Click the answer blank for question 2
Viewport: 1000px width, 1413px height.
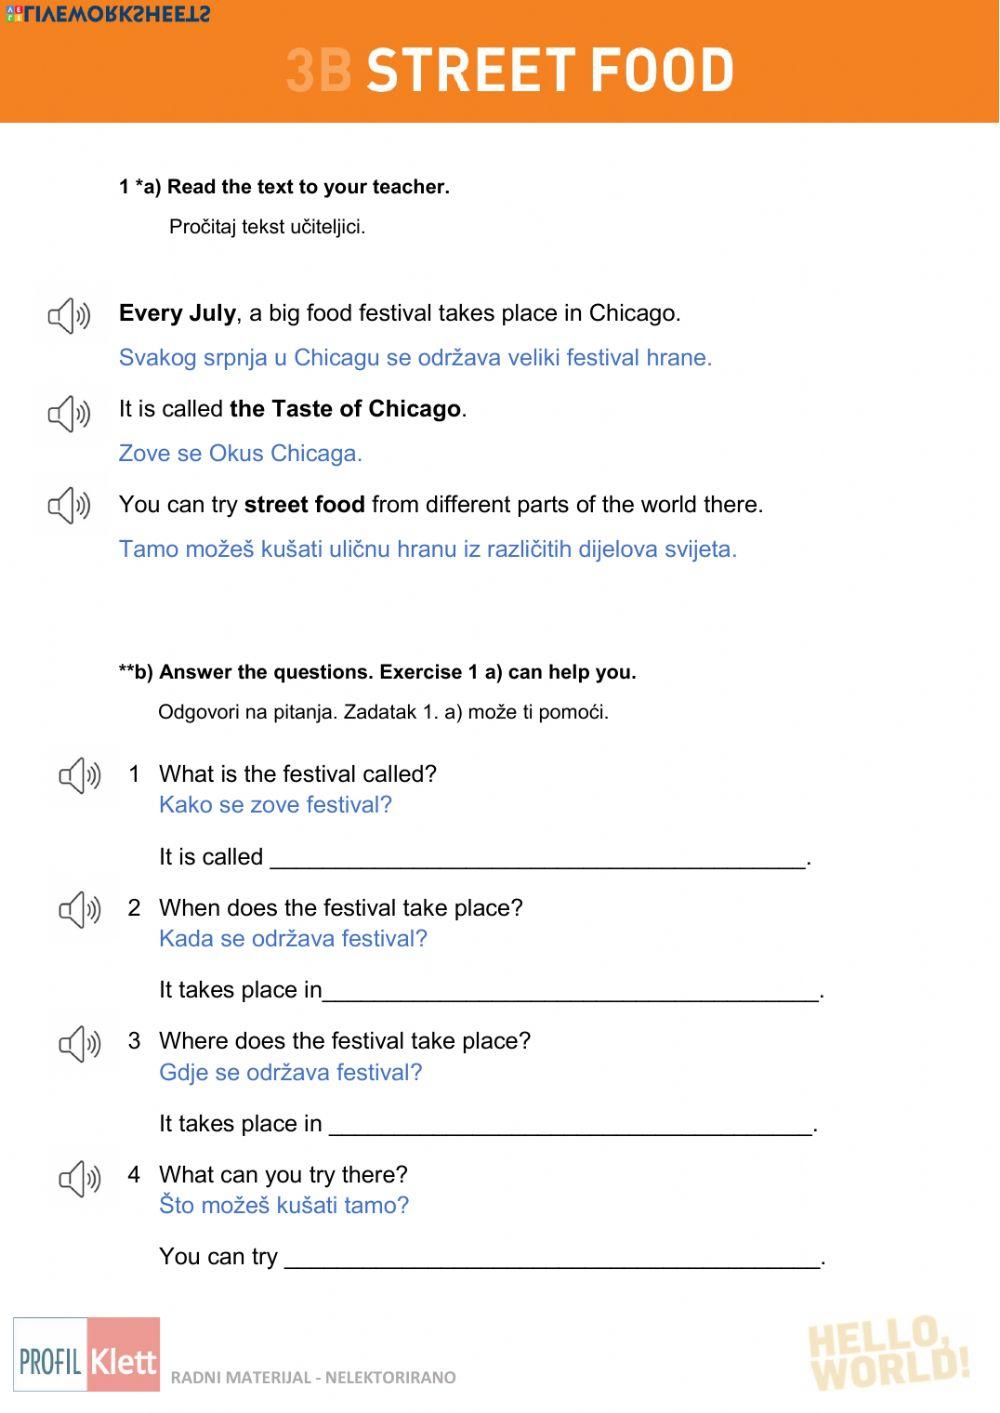coord(570,990)
